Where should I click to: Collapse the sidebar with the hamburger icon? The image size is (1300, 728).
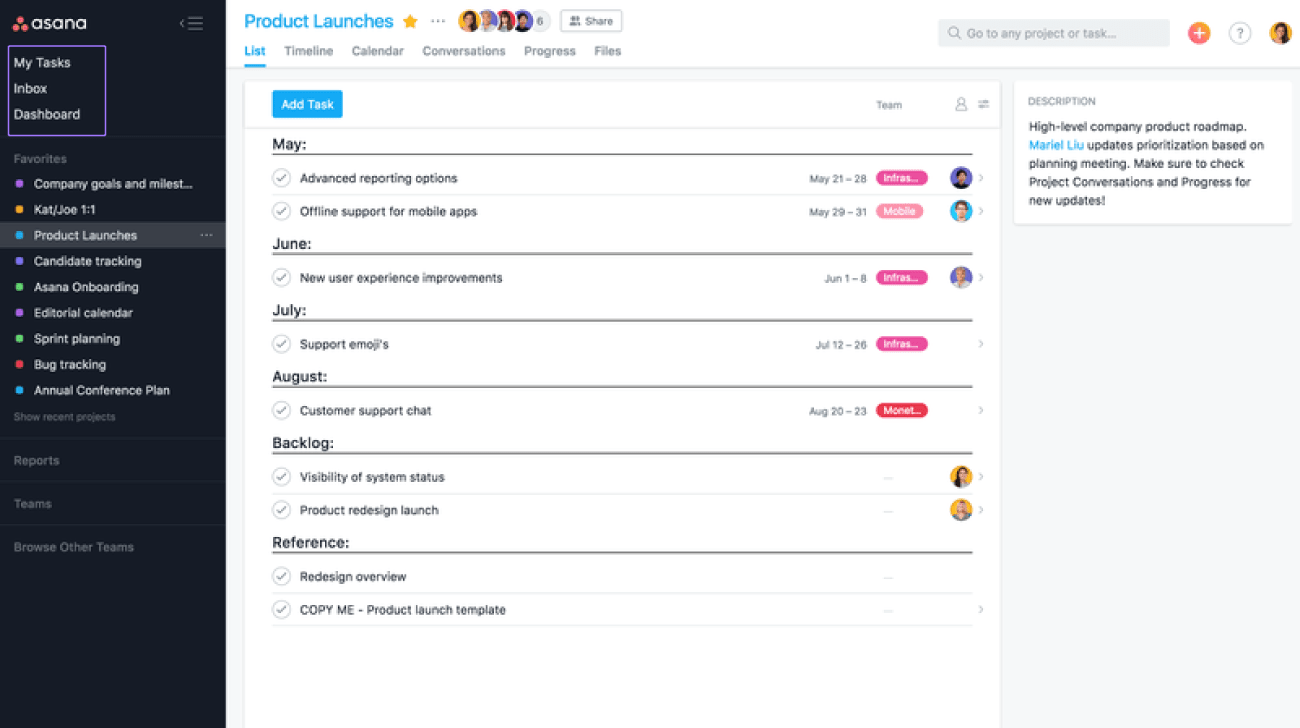point(191,23)
